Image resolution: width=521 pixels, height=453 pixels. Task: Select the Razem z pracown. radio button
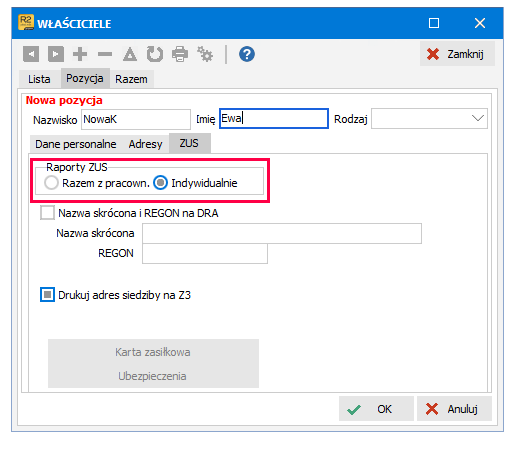pyautogui.click(x=51, y=183)
